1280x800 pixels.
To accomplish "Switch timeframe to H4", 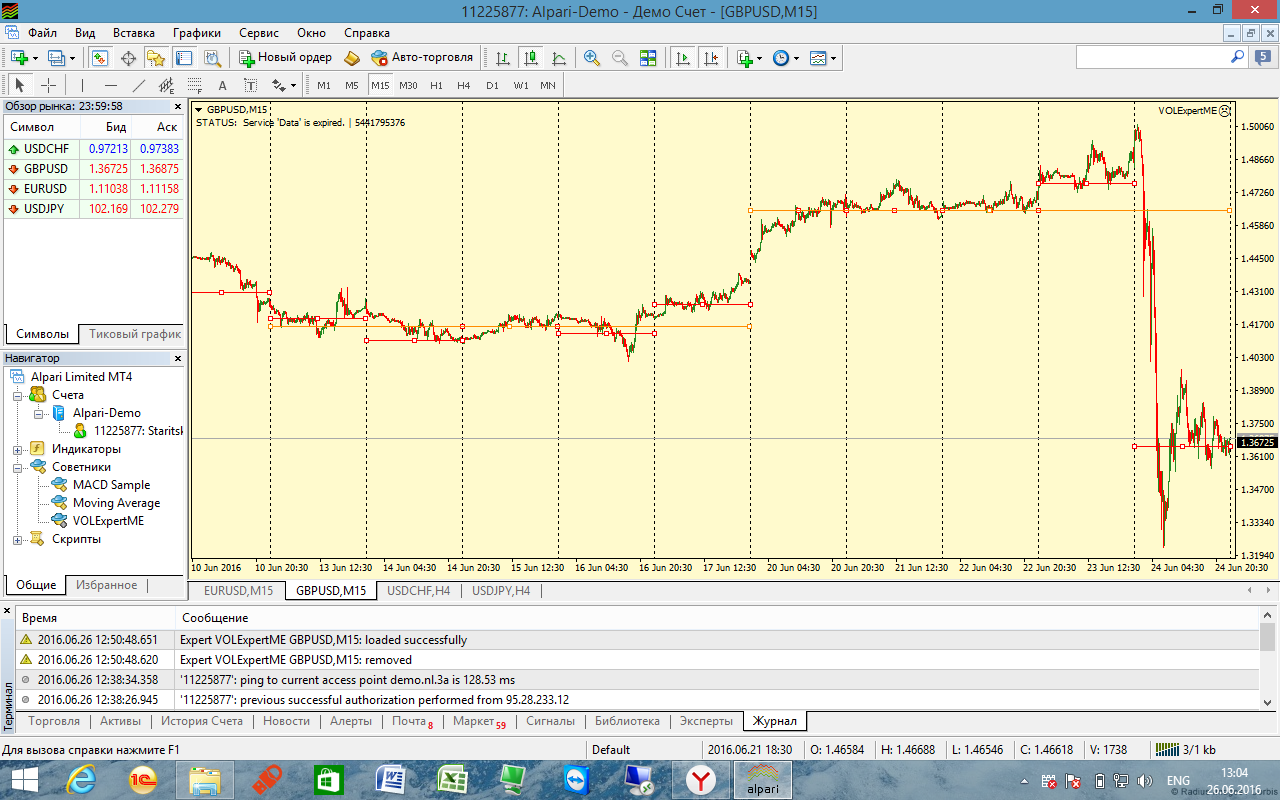I will 464,85.
